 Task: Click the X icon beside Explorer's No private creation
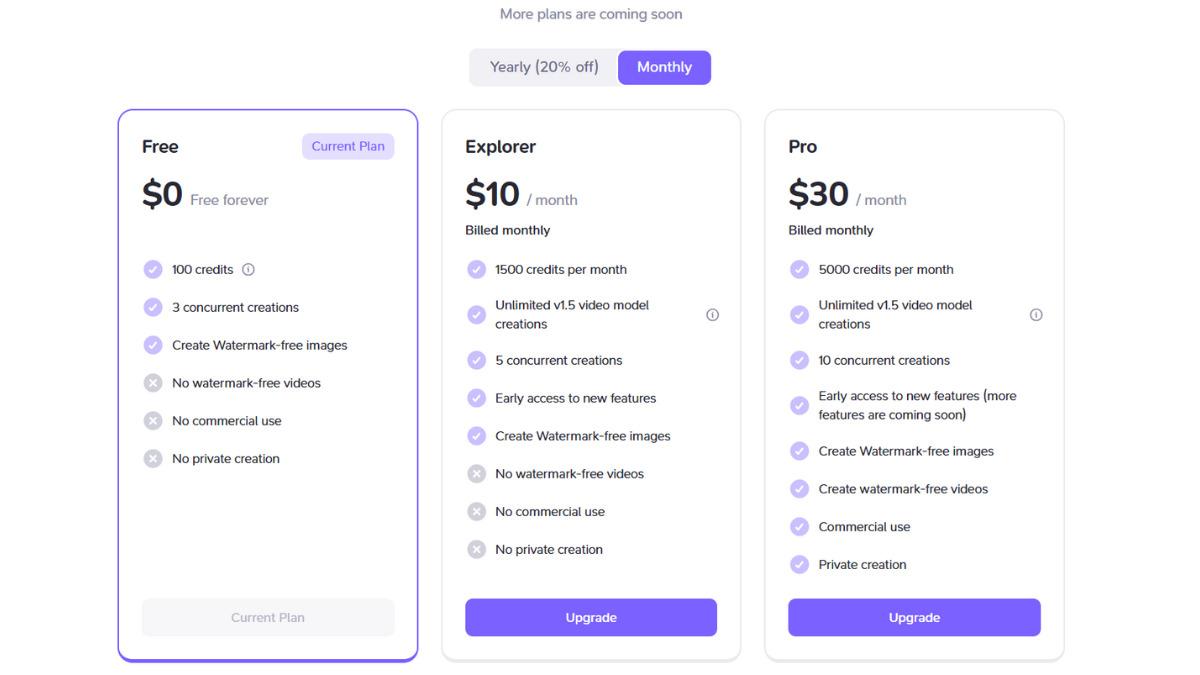(x=476, y=549)
